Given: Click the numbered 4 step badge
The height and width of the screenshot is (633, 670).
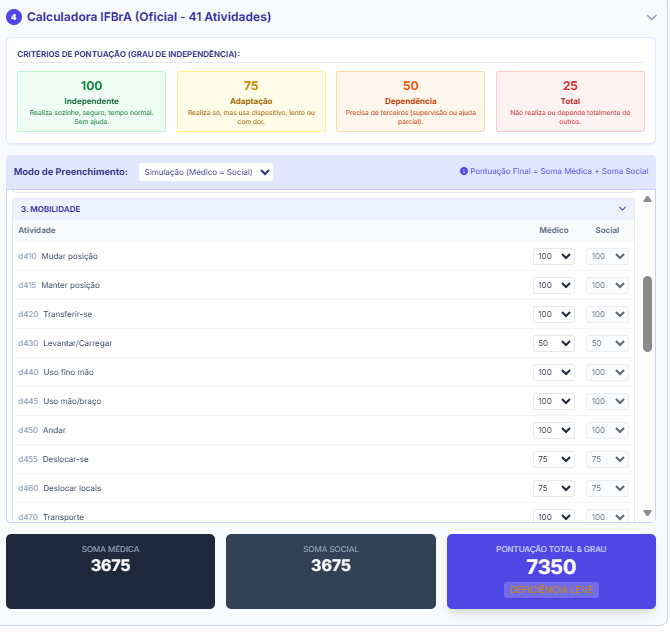Looking at the screenshot, I should (x=14, y=17).
